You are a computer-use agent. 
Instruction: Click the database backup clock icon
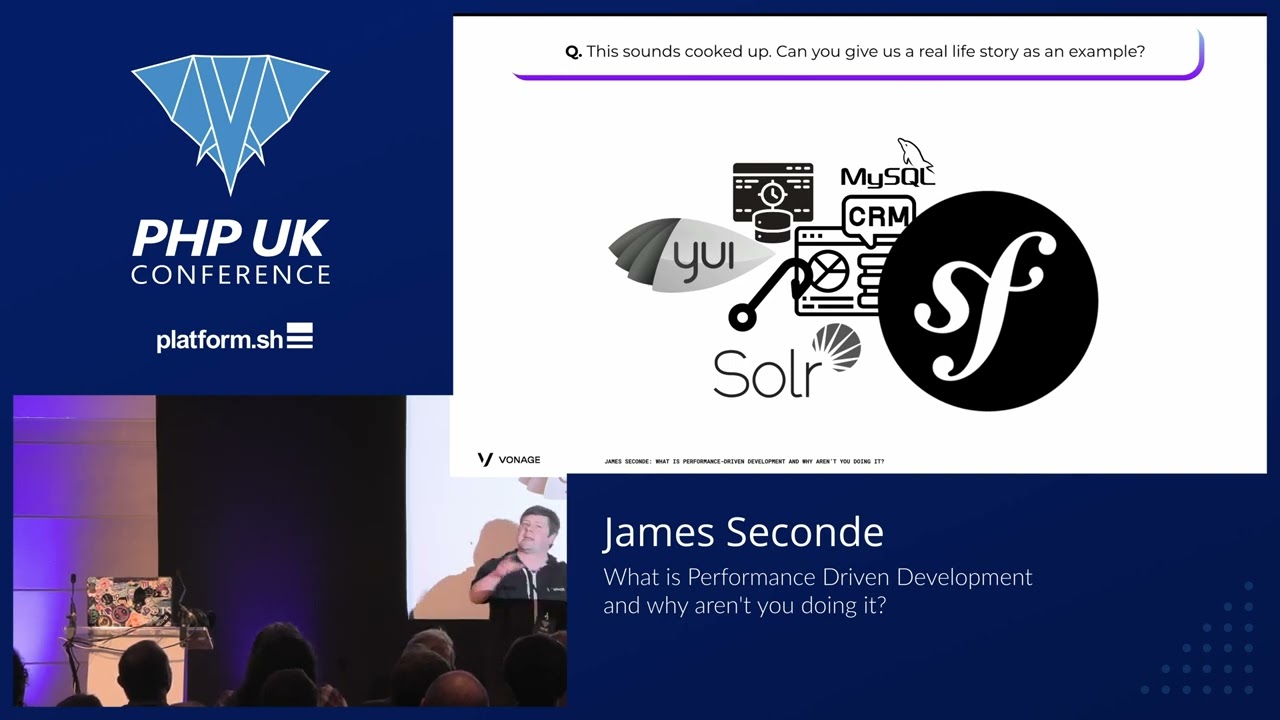[x=772, y=203]
